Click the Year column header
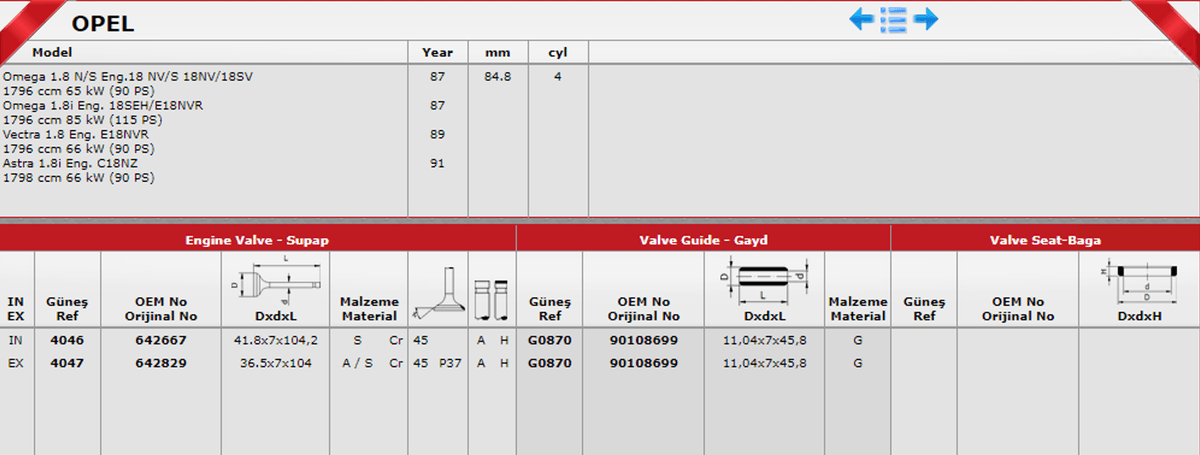The height and width of the screenshot is (455, 1200). coord(437,52)
